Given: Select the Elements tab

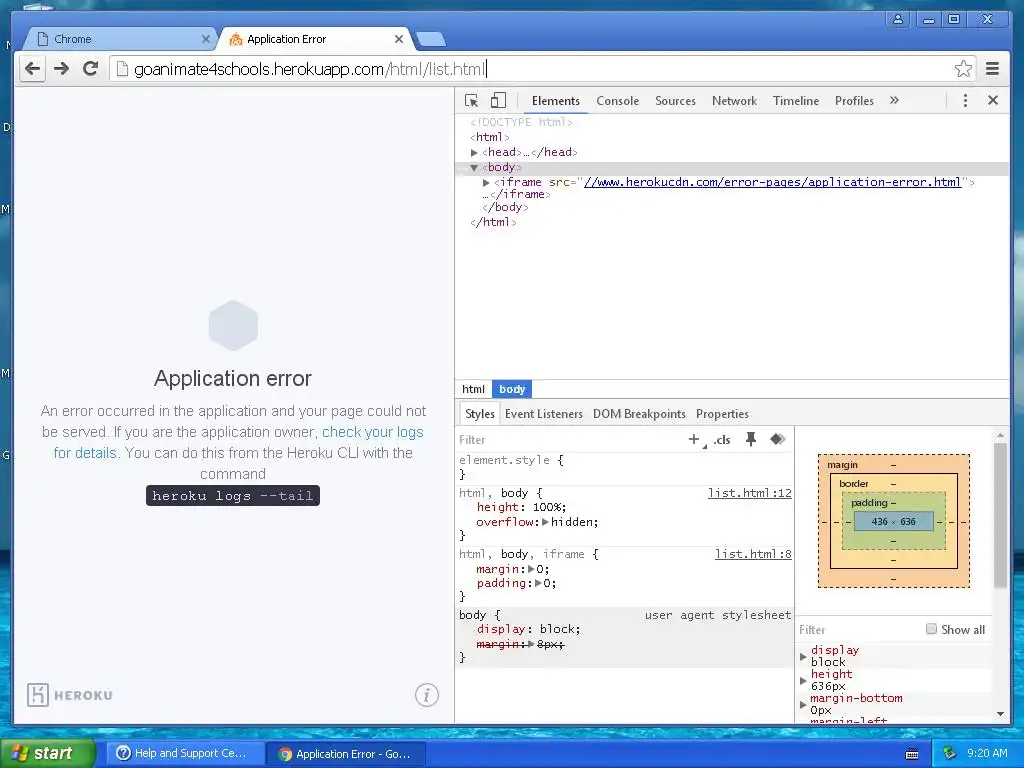Looking at the screenshot, I should click(x=555, y=101).
